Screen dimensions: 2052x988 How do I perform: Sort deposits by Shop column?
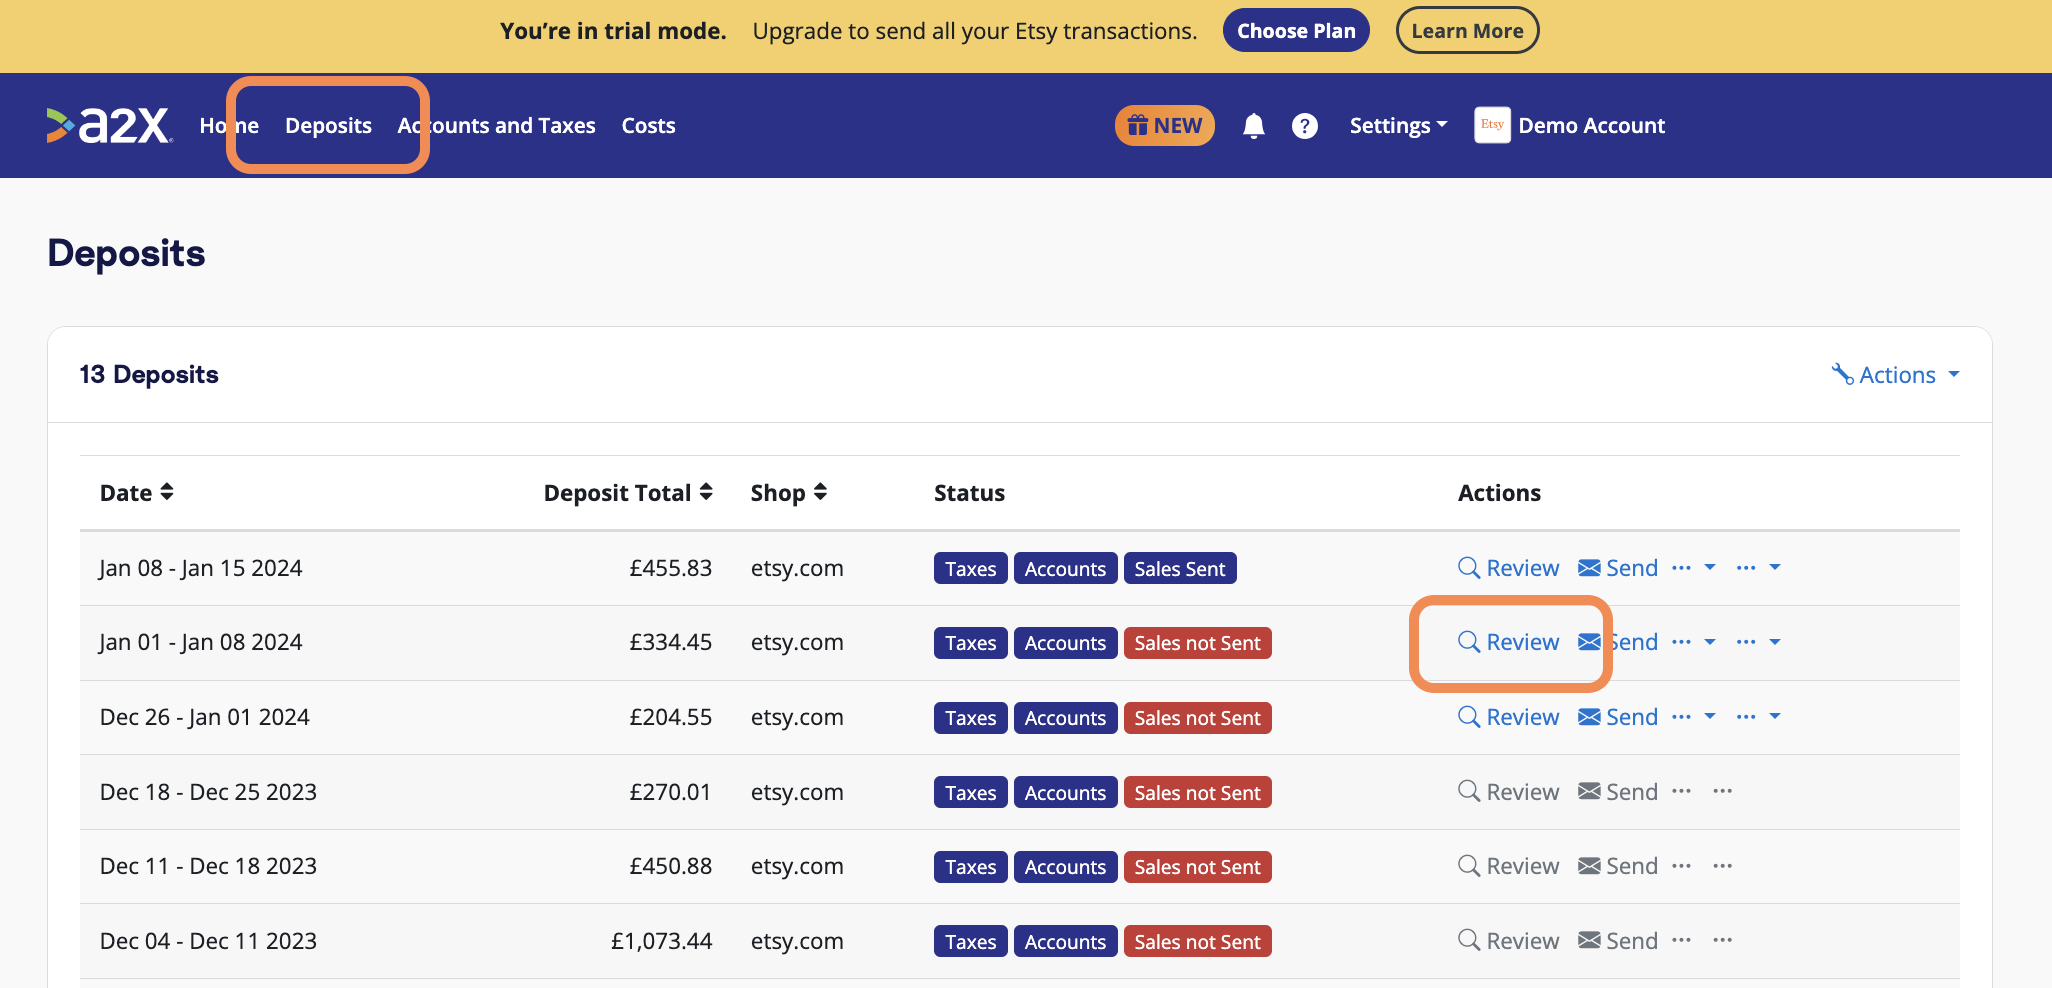[x=789, y=493]
